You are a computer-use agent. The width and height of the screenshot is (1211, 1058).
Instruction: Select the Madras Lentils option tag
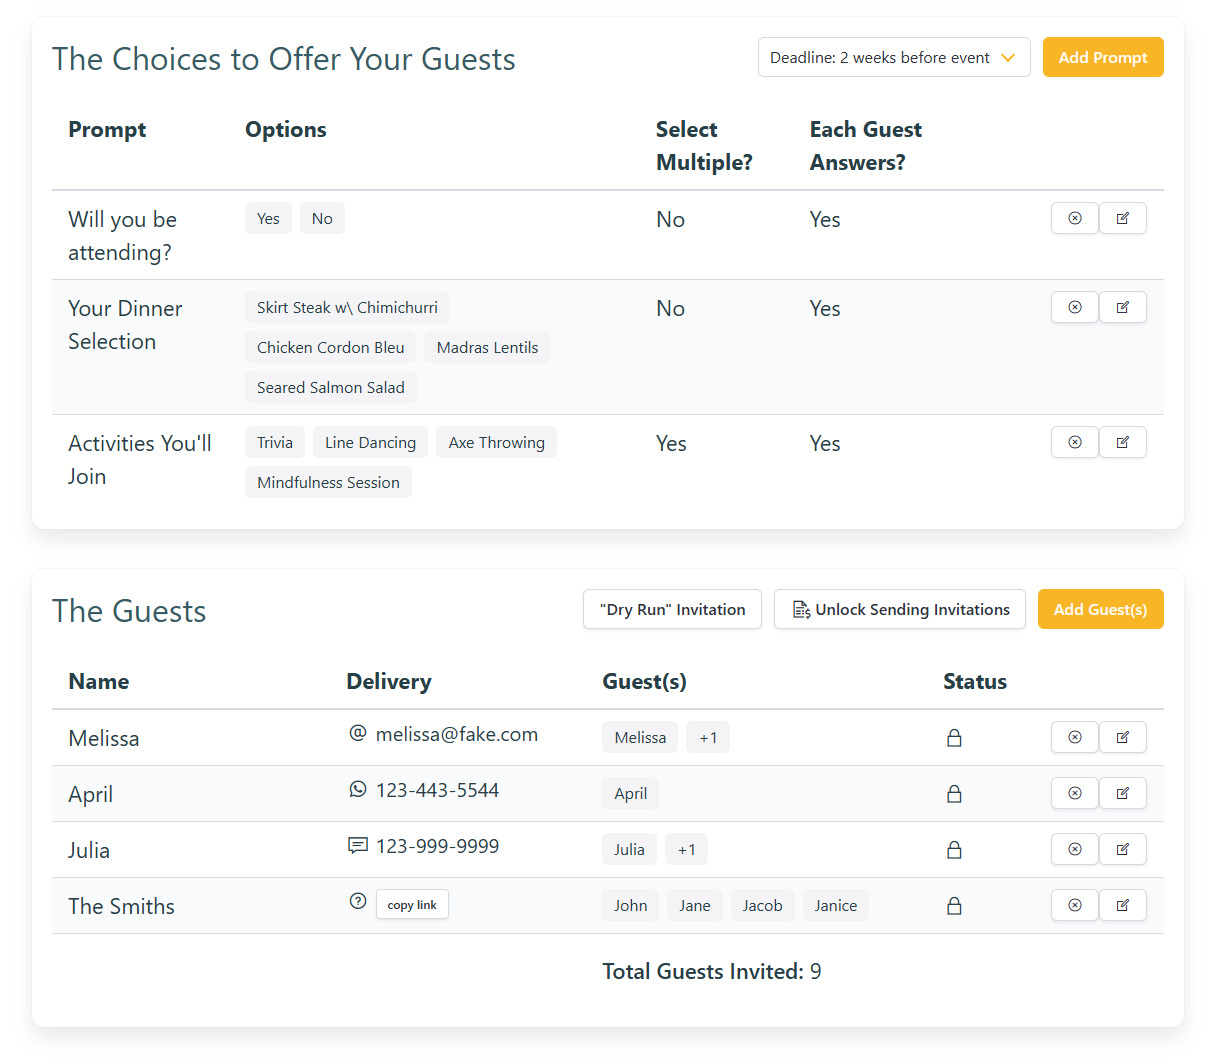pyautogui.click(x=487, y=348)
